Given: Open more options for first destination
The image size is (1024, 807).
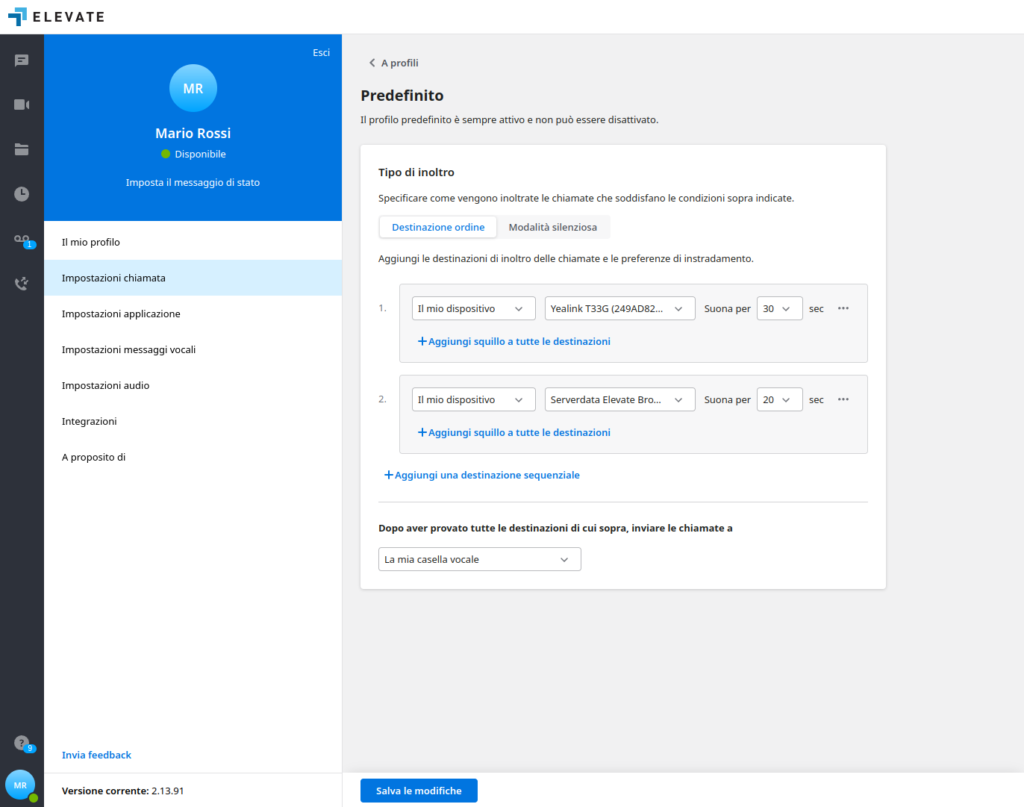Looking at the screenshot, I should coord(843,309).
